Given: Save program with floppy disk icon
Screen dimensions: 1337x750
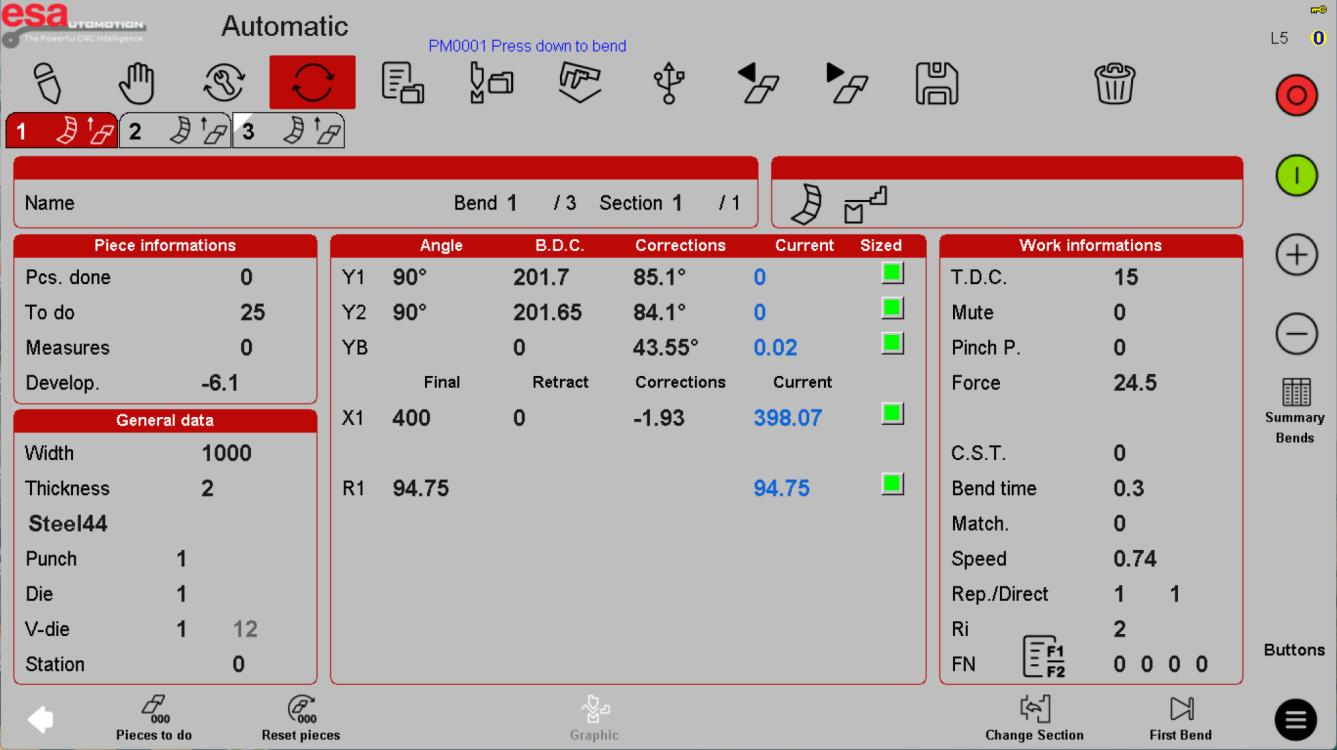Looking at the screenshot, I should [937, 83].
